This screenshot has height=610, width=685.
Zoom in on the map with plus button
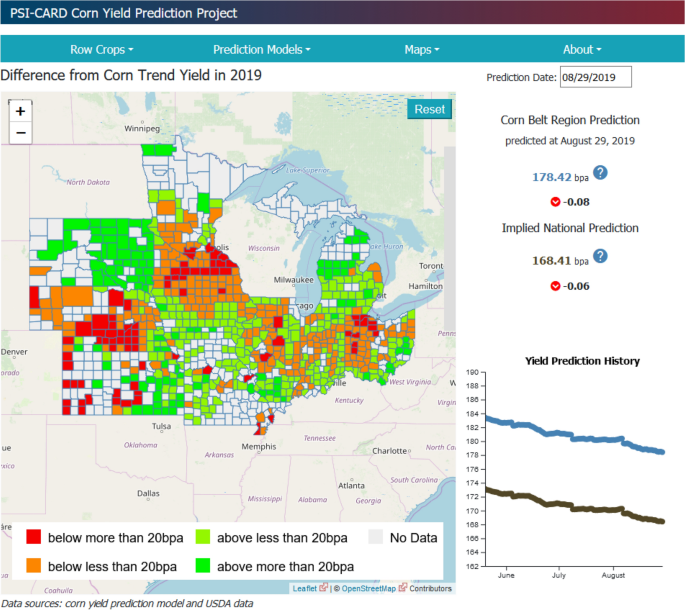[20, 111]
